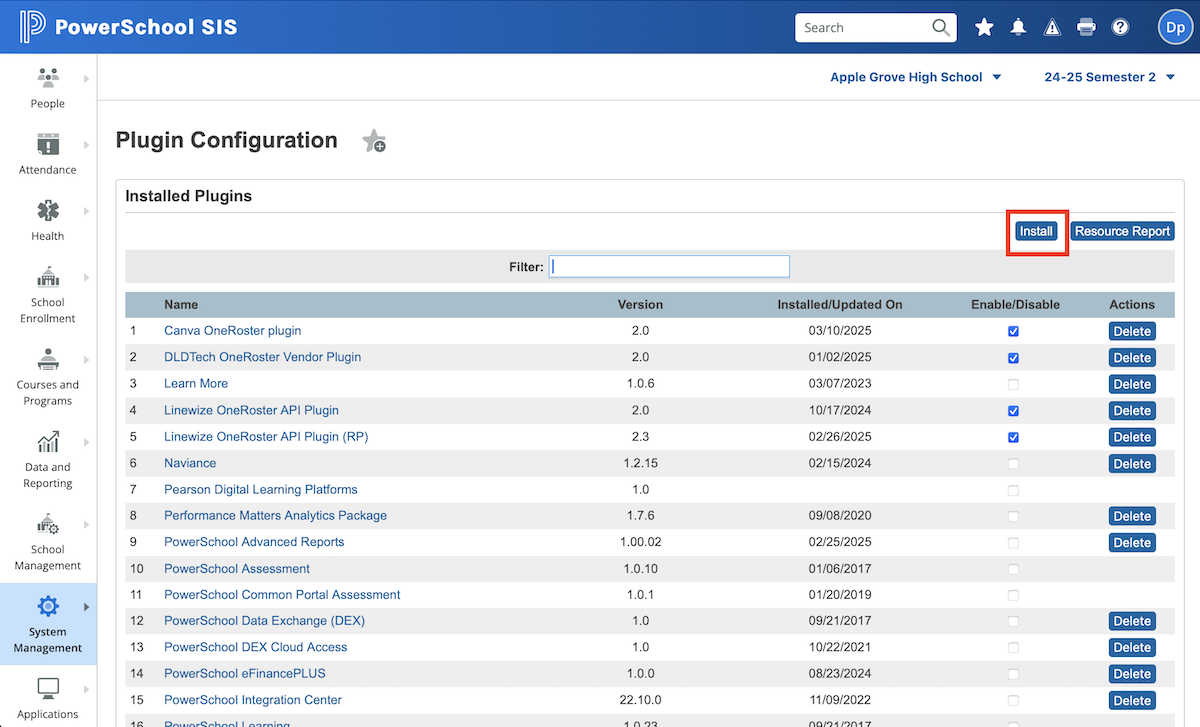
Task: Disable the Canva OneRoster plugin checkbox
Action: (x=1014, y=331)
